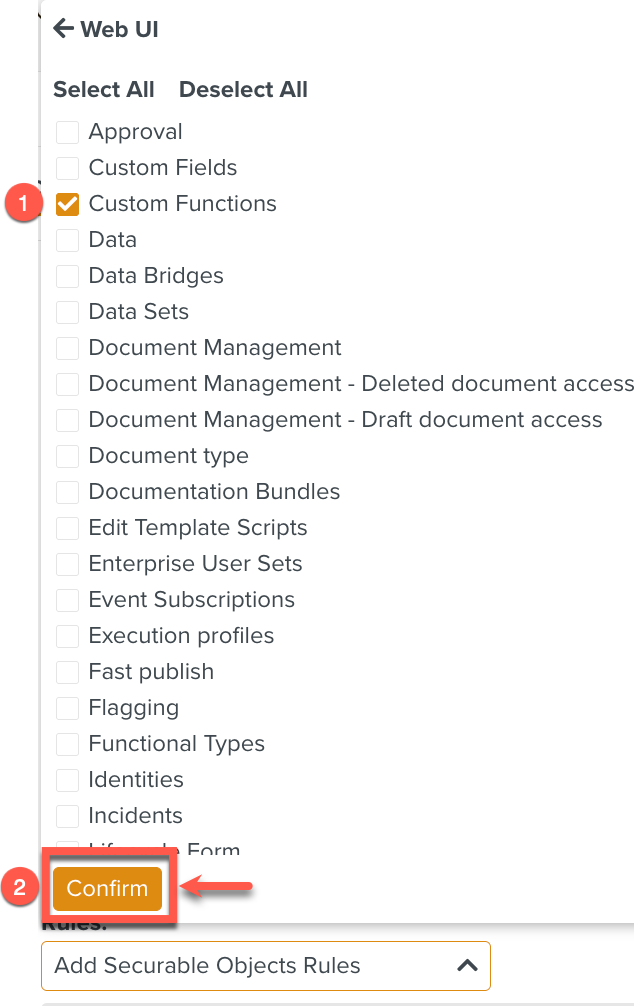This screenshot has width=634, height=1006.
Task: Check the Document type checkbox
Action: pos(67,456)
